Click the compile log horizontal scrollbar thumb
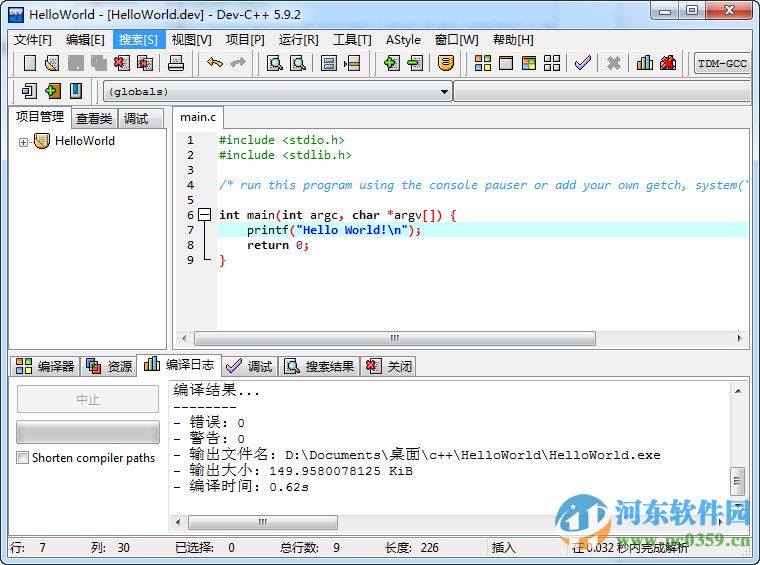The width and height of the screenshot is (760, 565). [x=262, y=522]
